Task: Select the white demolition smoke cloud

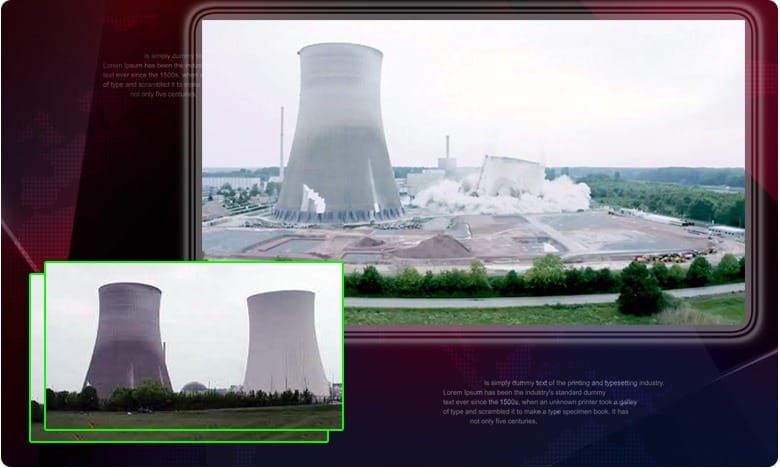Action: pos(540,193)
